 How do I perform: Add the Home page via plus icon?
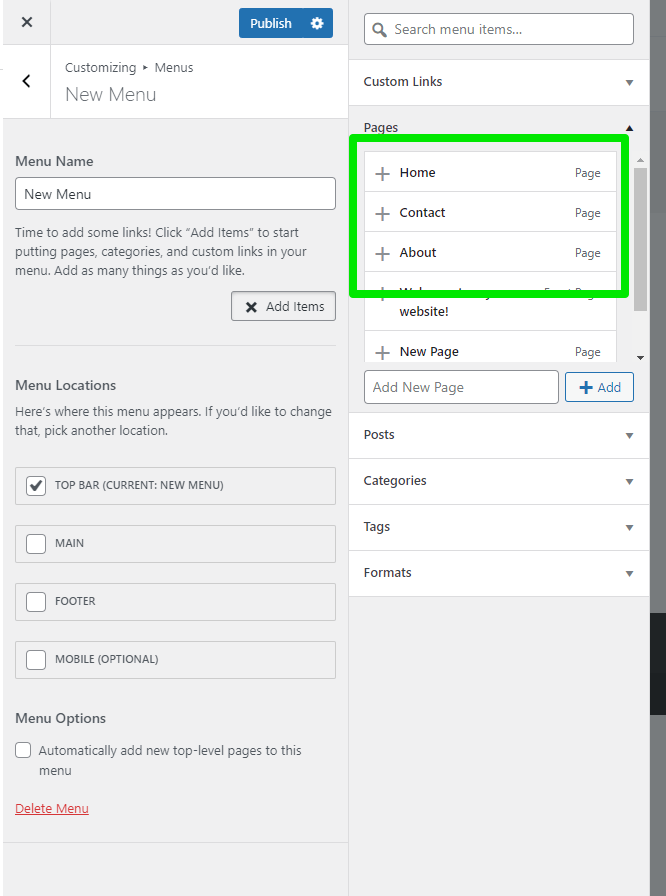(382, 174)
